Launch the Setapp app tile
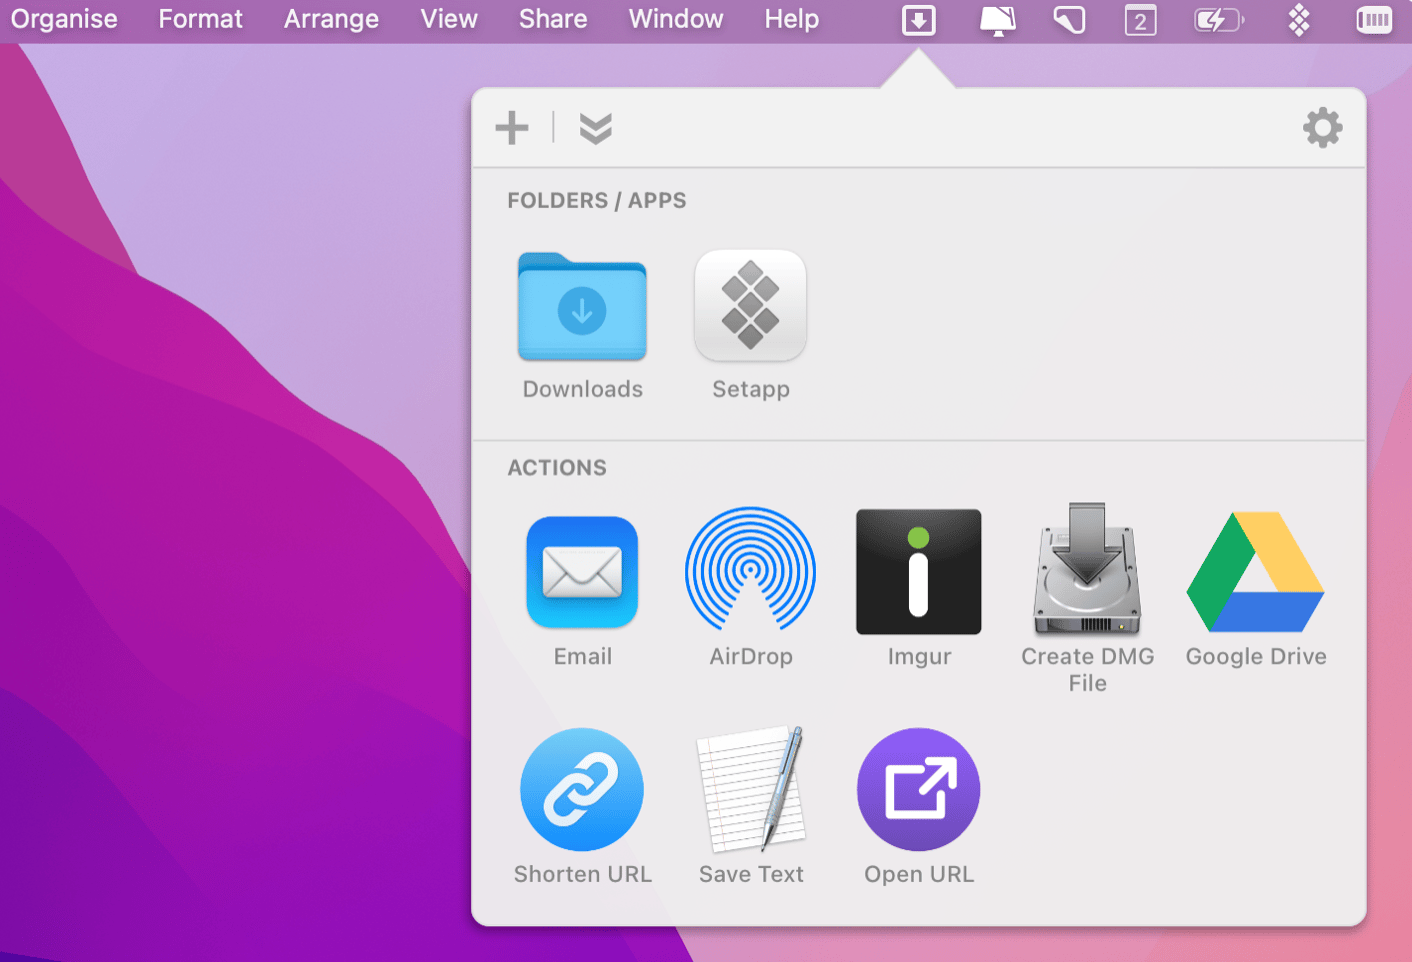Image resolution: width=1412 pixels, height=962 pixels. point(750,306)
